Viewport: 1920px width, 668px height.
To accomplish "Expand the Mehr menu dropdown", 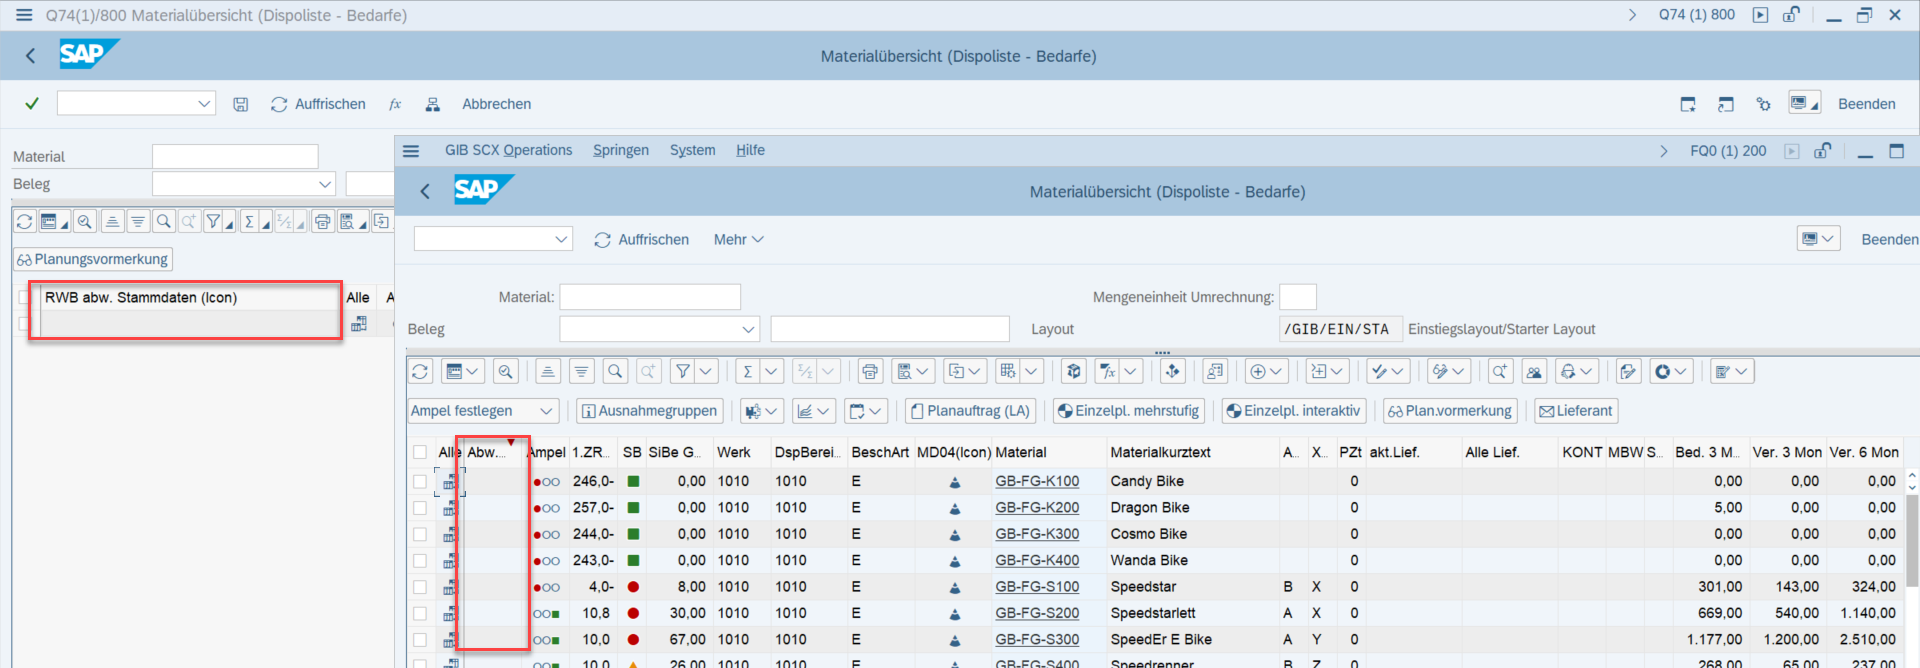I will coord(738,240).
